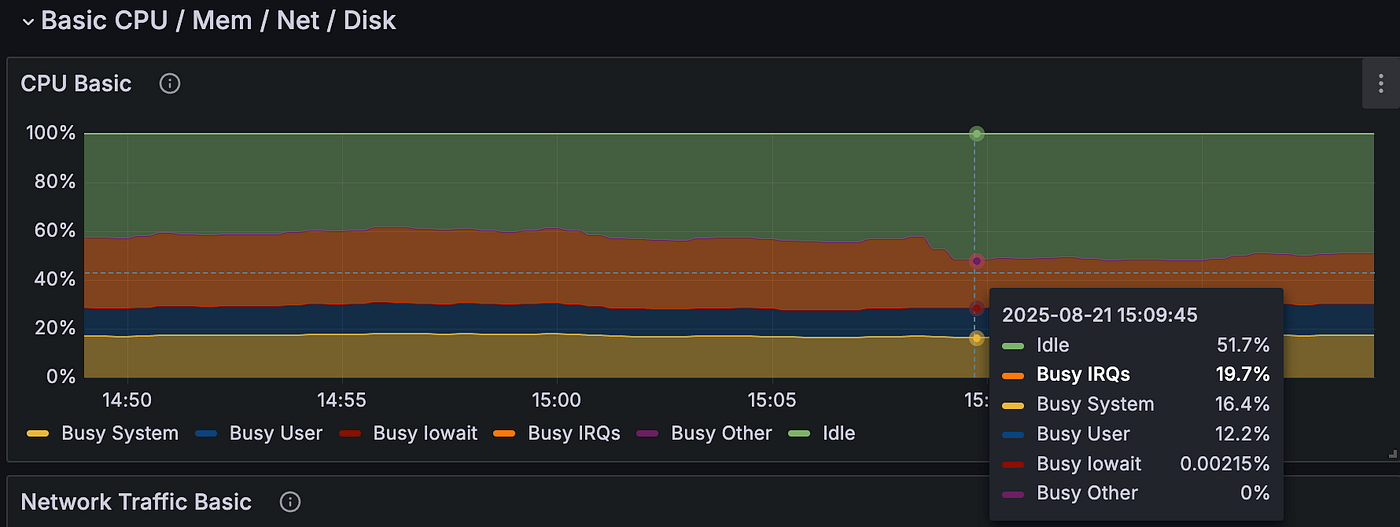
Task: Click the purple Busy Other data point marker
Action: pyautogui.click(x=977, y=261)
